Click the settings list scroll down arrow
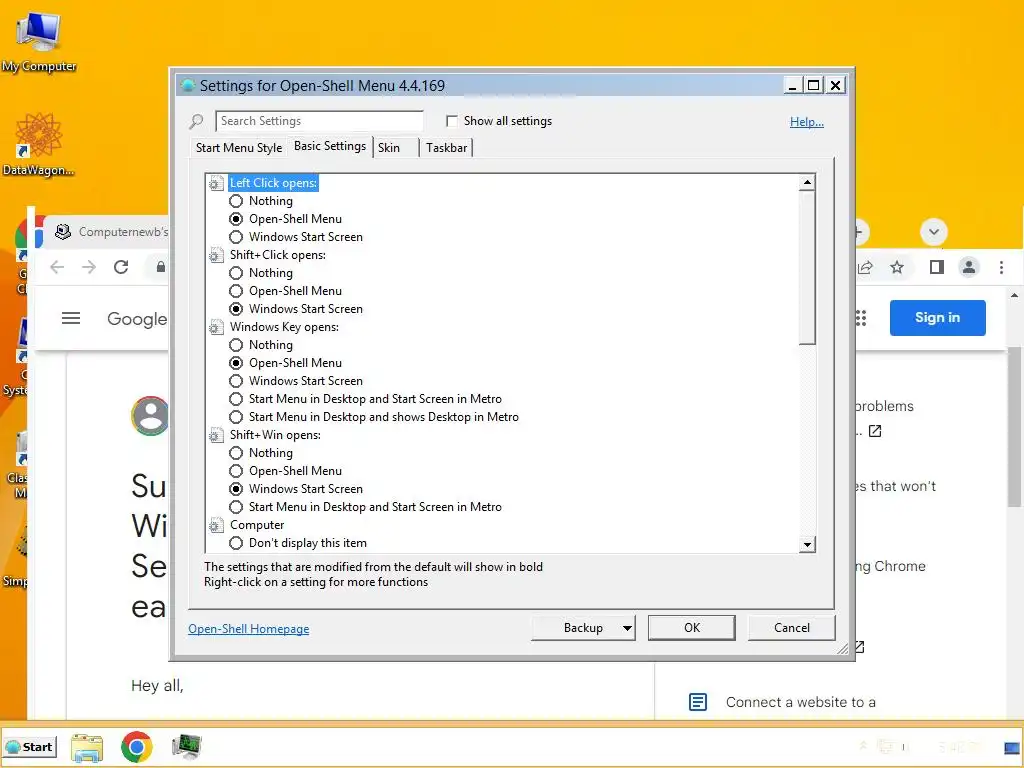The image size is (1024, 768). [x=808, y=544]
